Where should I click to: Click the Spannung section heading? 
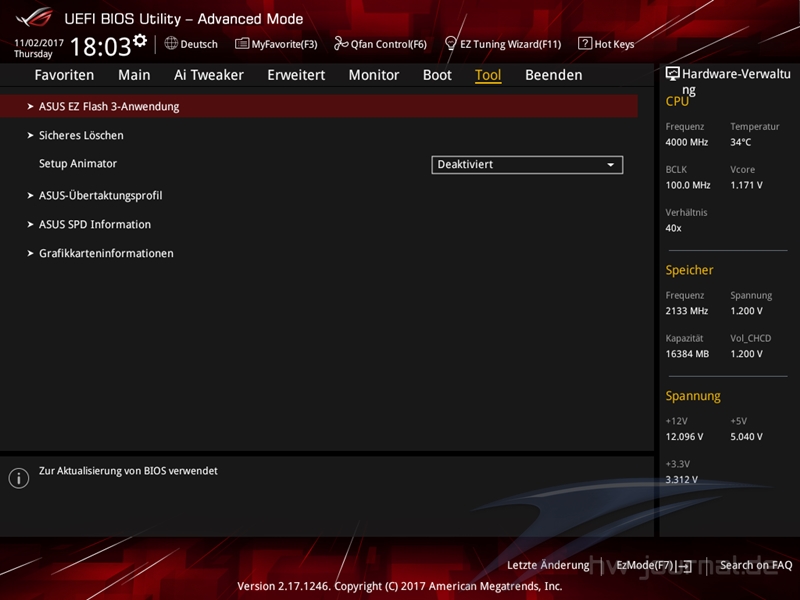(x=693, y=396)
